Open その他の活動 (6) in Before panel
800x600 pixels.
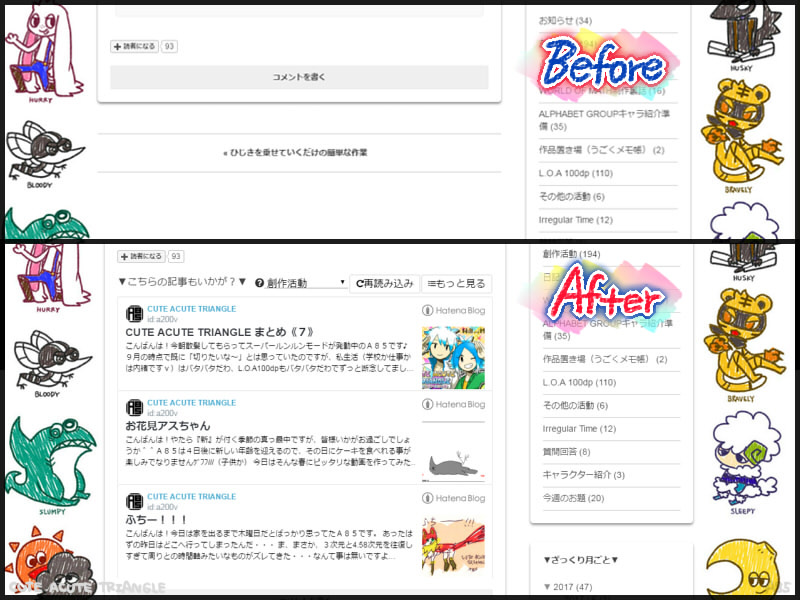[x=571, y=196]
